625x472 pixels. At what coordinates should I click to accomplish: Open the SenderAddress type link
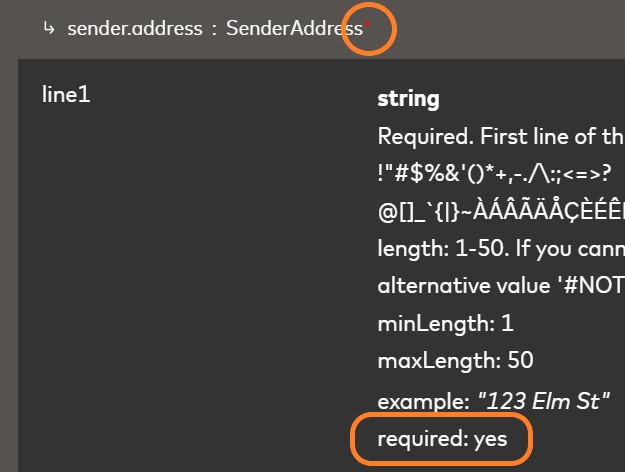pos(294,29)
